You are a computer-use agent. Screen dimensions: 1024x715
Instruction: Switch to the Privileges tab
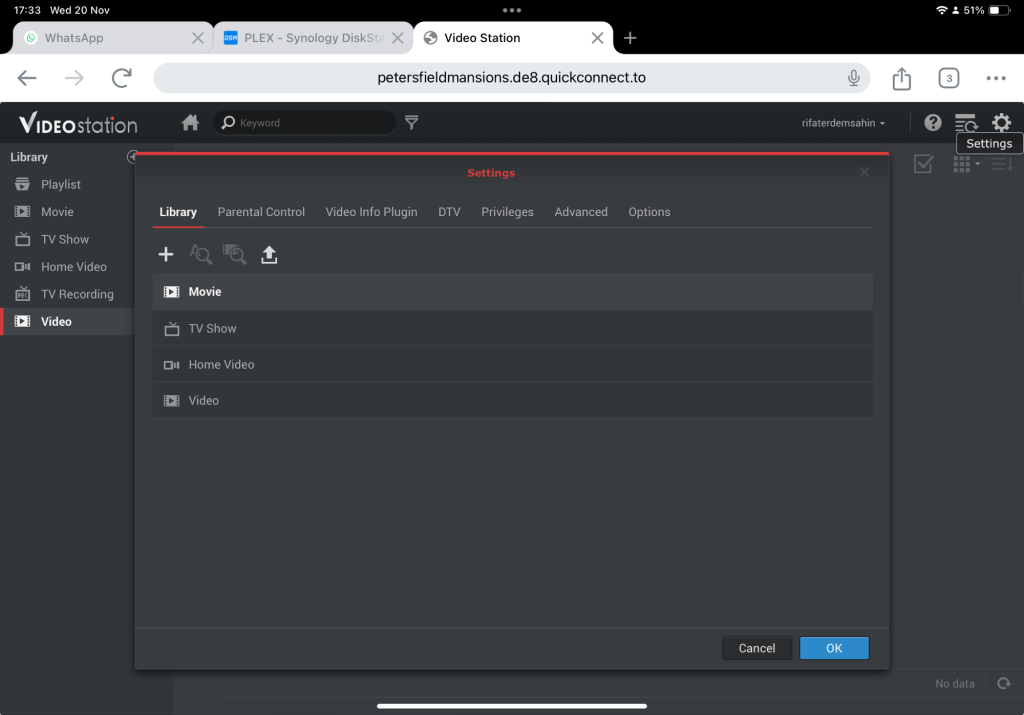(507, 212)
